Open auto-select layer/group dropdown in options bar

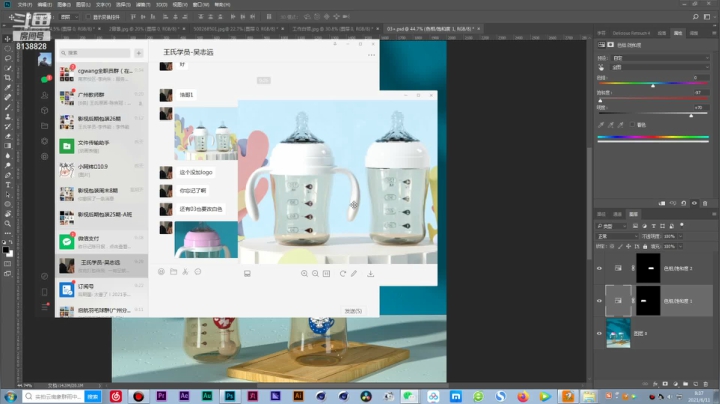70,17
